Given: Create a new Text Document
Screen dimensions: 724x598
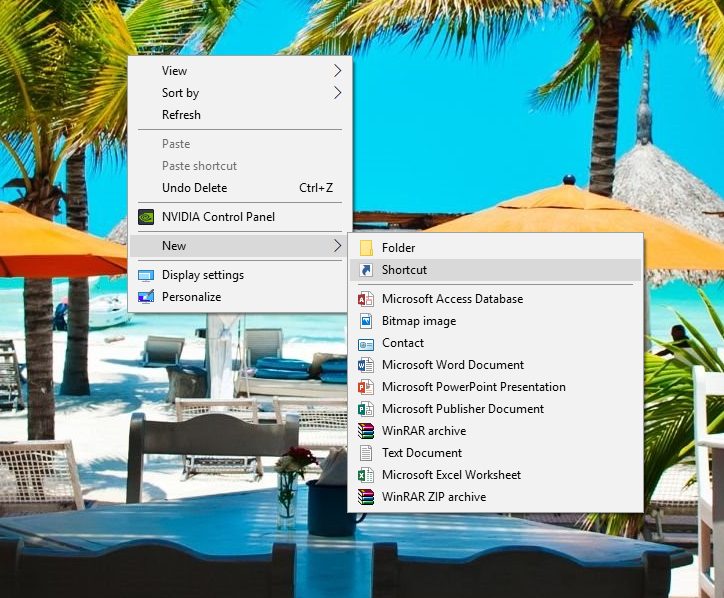Looking at the screenshot, I should (495, 453).
